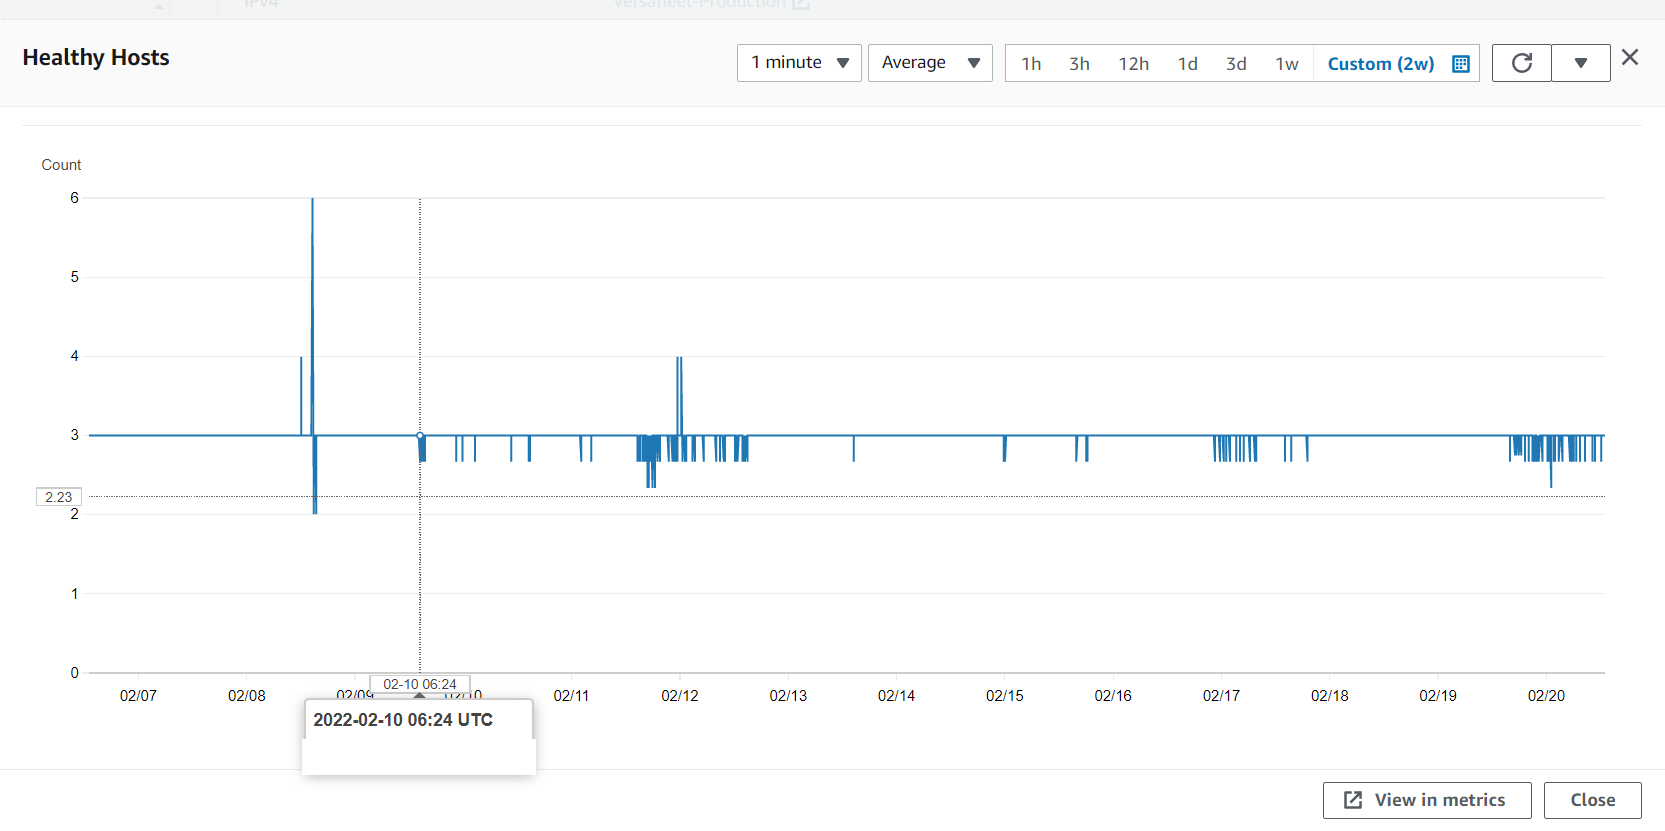Click the 02-10 06:24 data point marker
1665x831 pixels.
pyautogui.click(x=420, y=435)
